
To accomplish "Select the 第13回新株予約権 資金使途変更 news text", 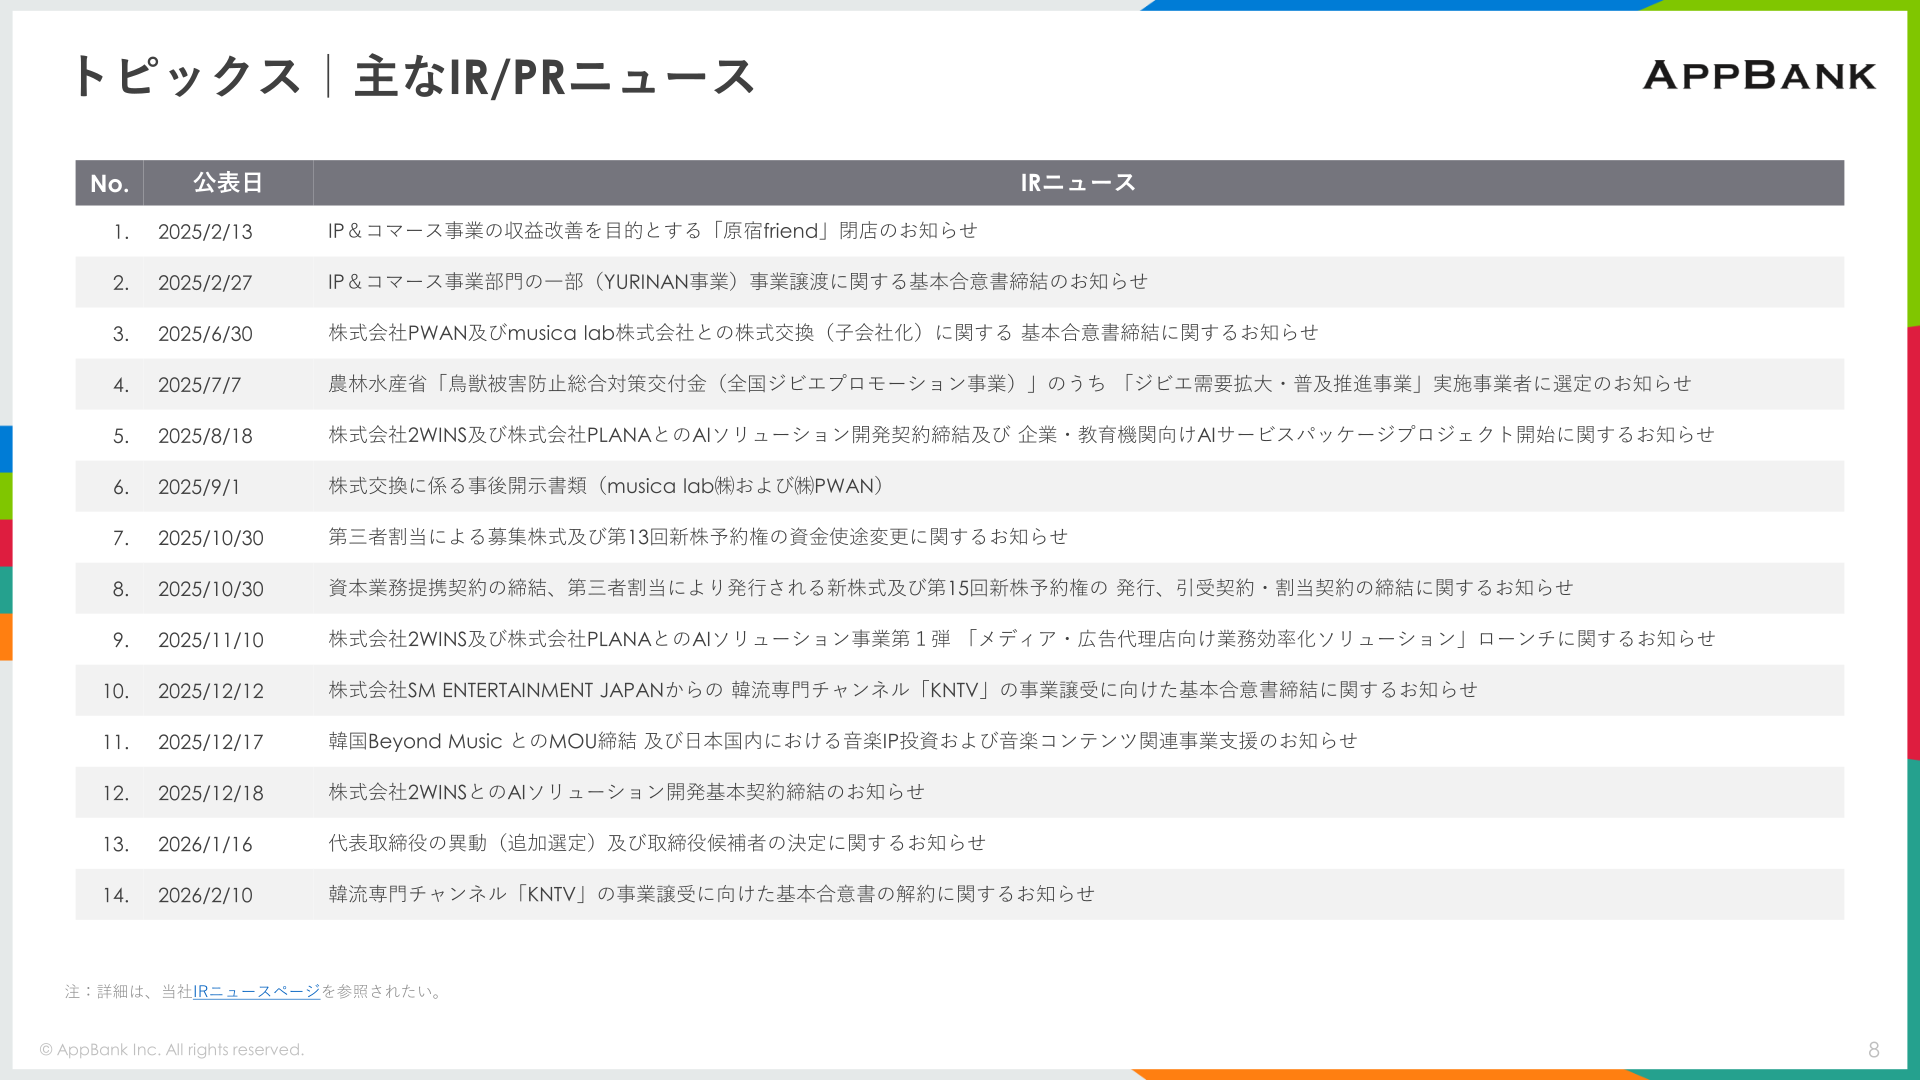I will [698, 537].
